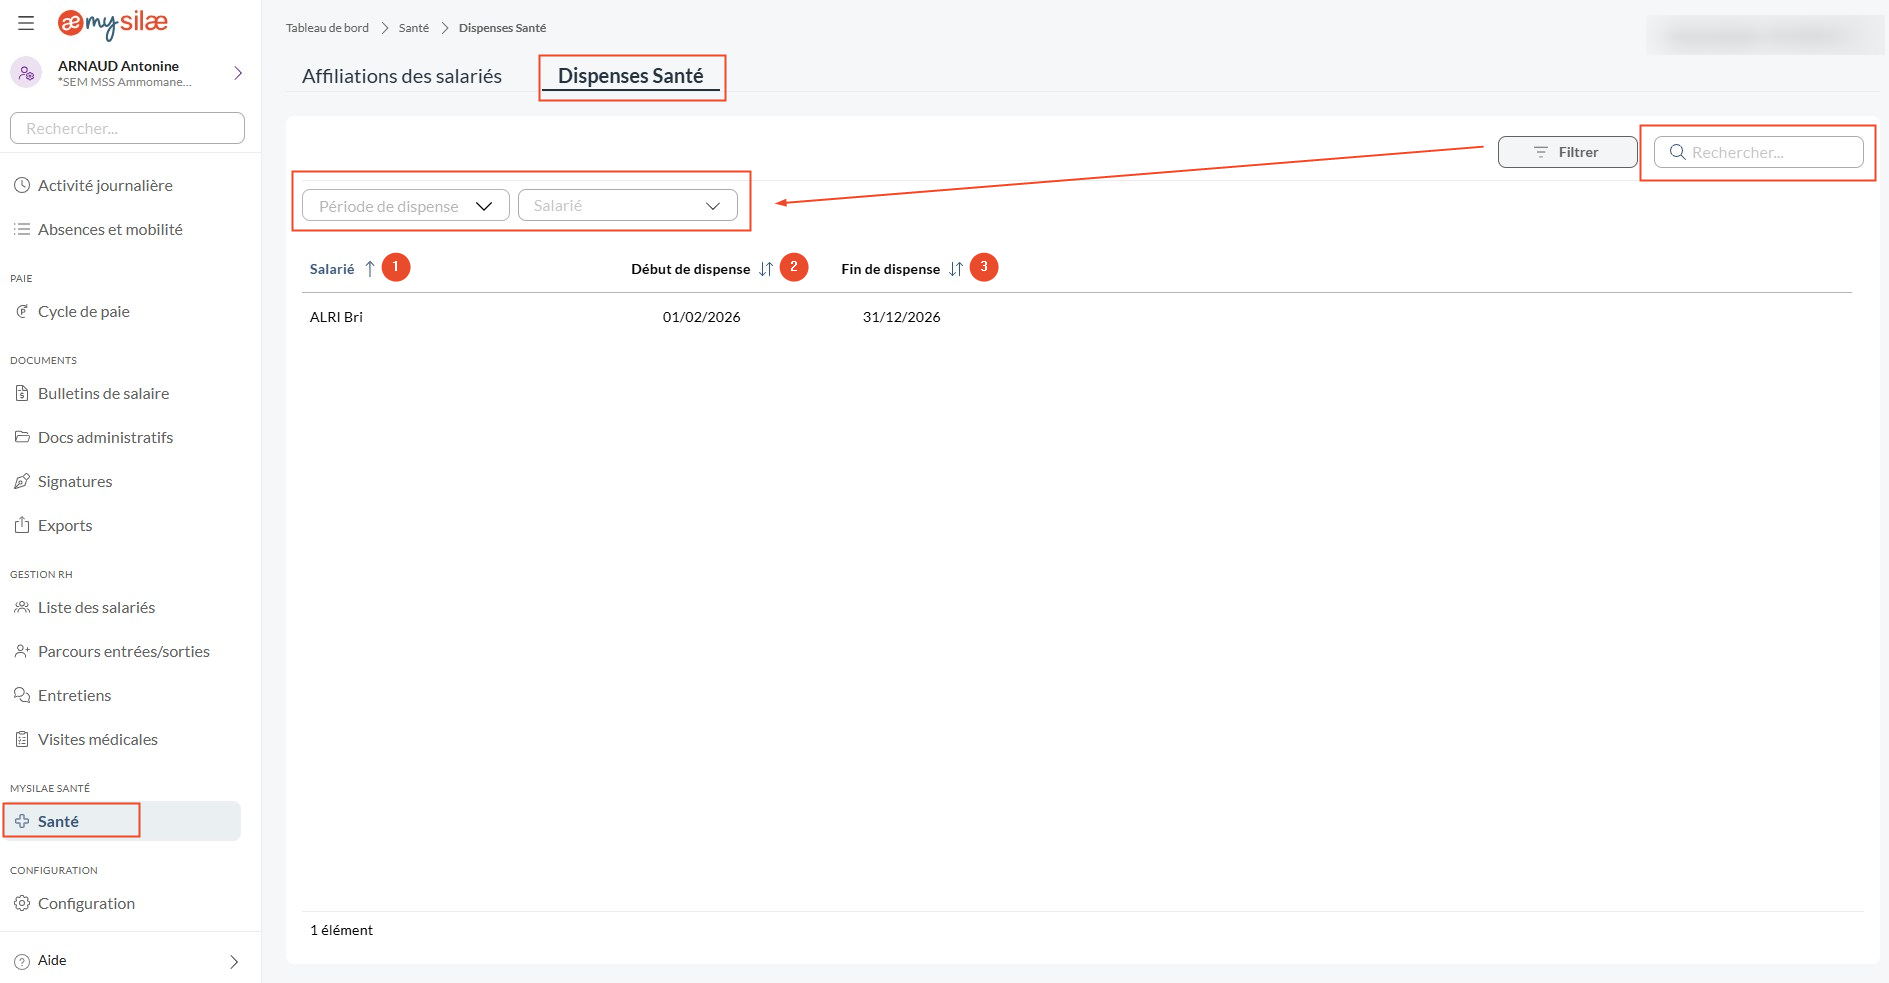
Task: Click the question mark icon beside Aide
Action: pyautogui.click(x=22, y=961)
